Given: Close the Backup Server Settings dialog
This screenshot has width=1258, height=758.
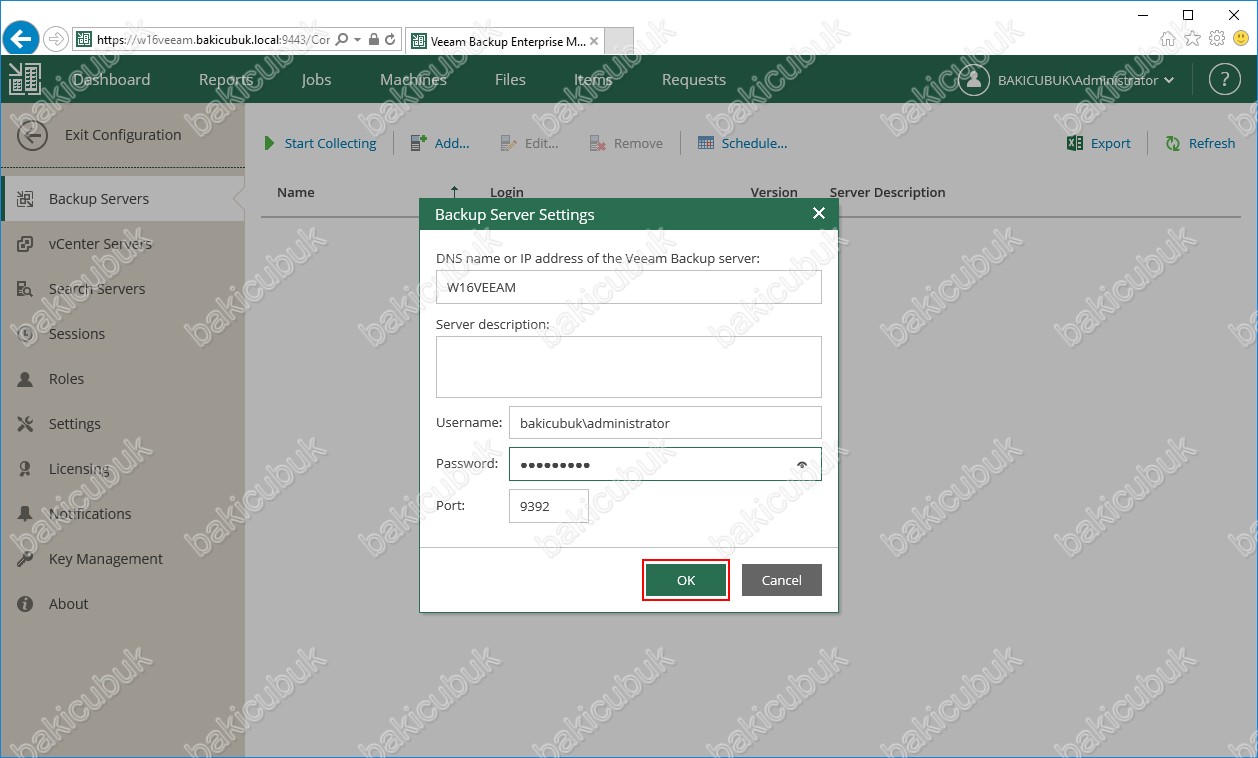Looking at the screenshot, I should pyautogui.click(x=819, y=214).
